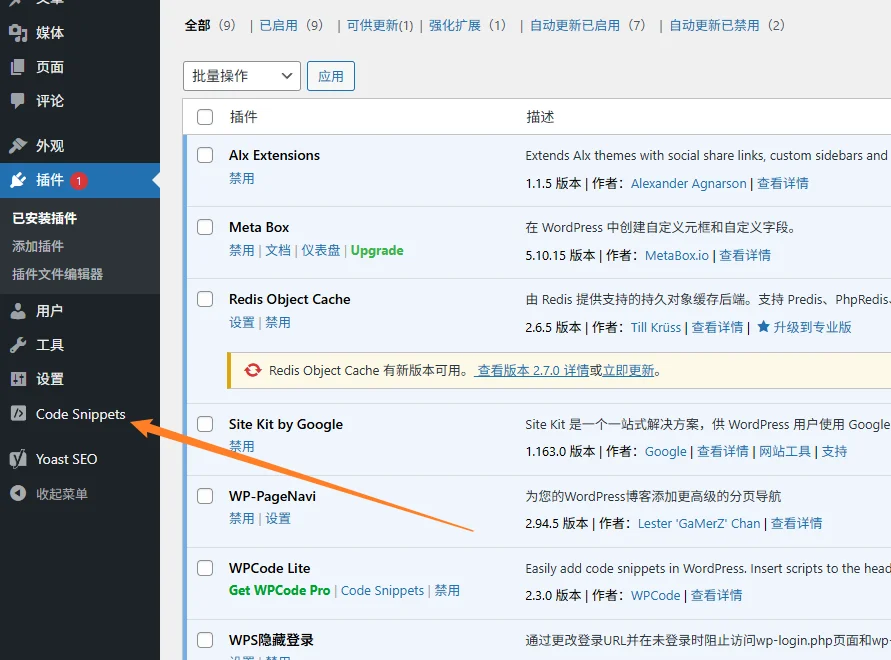
Task: Click the Appearance paintbrush icon
Action: tap(18, 146)
